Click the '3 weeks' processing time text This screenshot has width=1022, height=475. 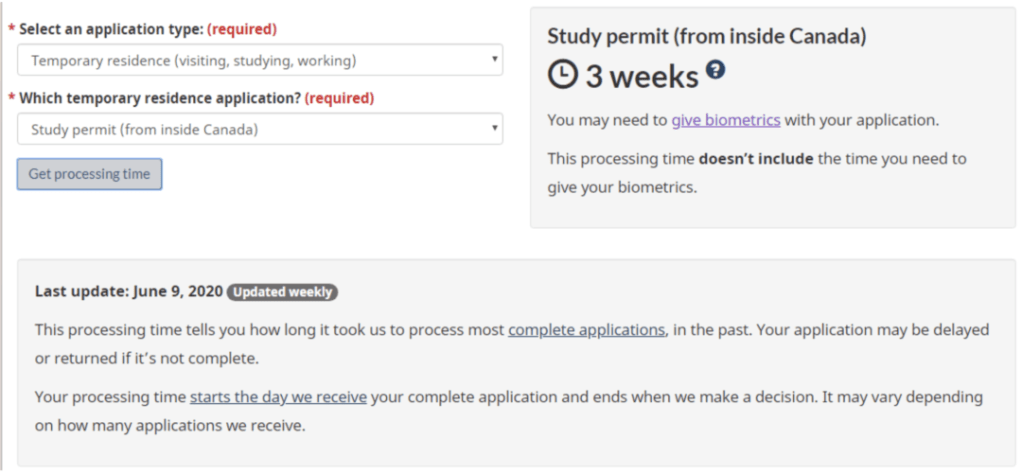click(641, 76)
